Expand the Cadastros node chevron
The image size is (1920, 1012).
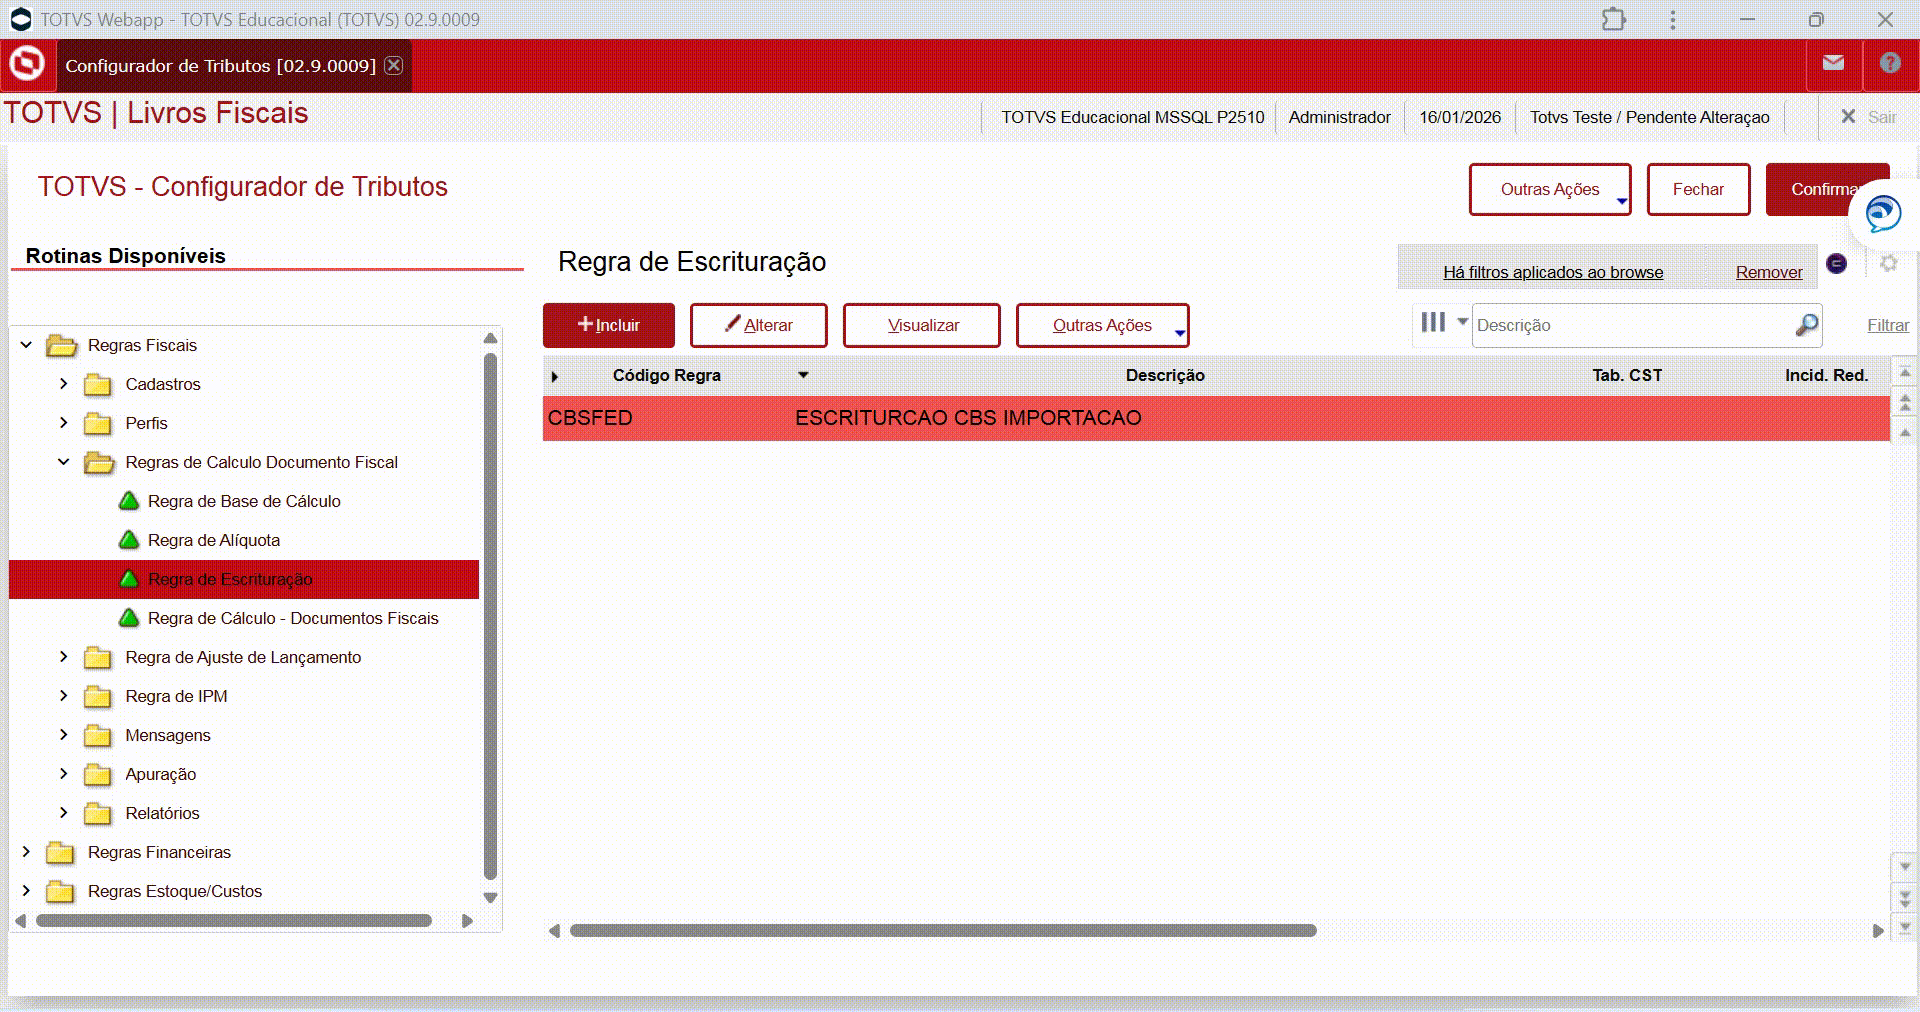[63, 384]
